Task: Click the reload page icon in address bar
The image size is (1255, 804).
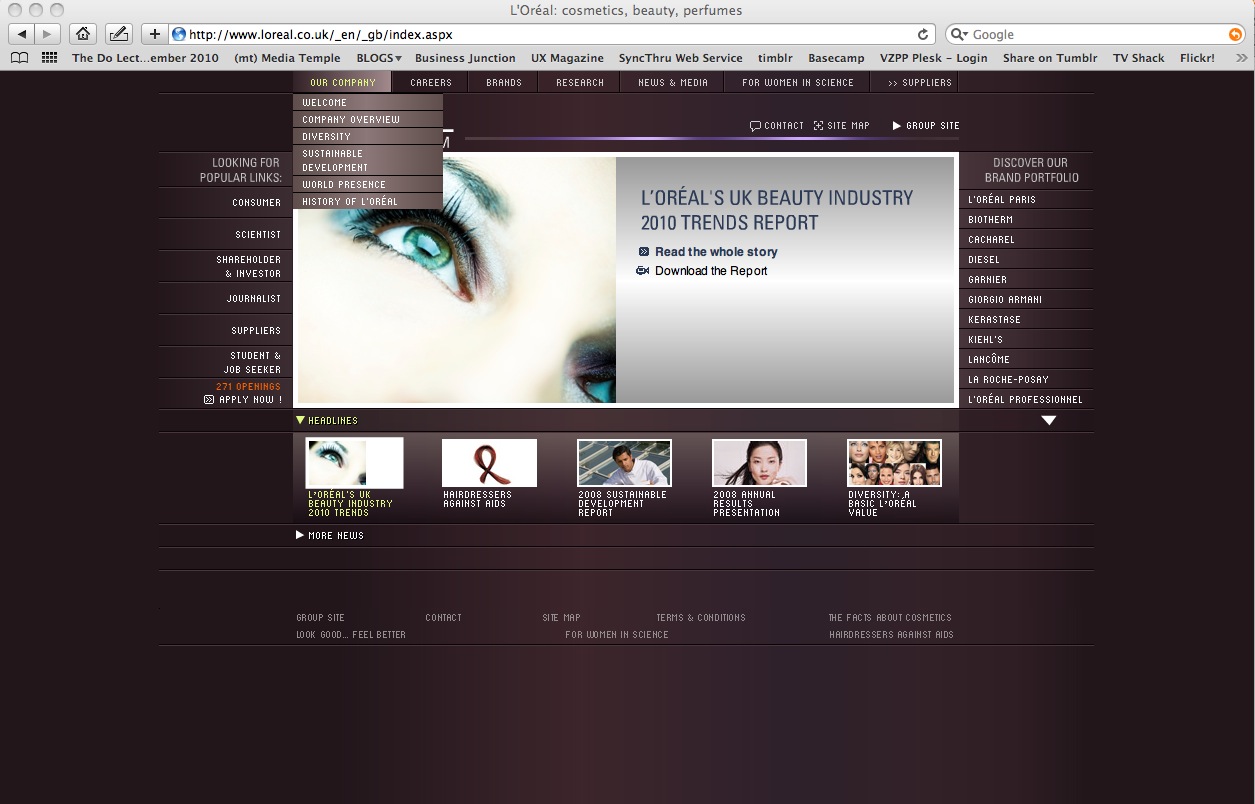Action: click(x=923, y=34)
